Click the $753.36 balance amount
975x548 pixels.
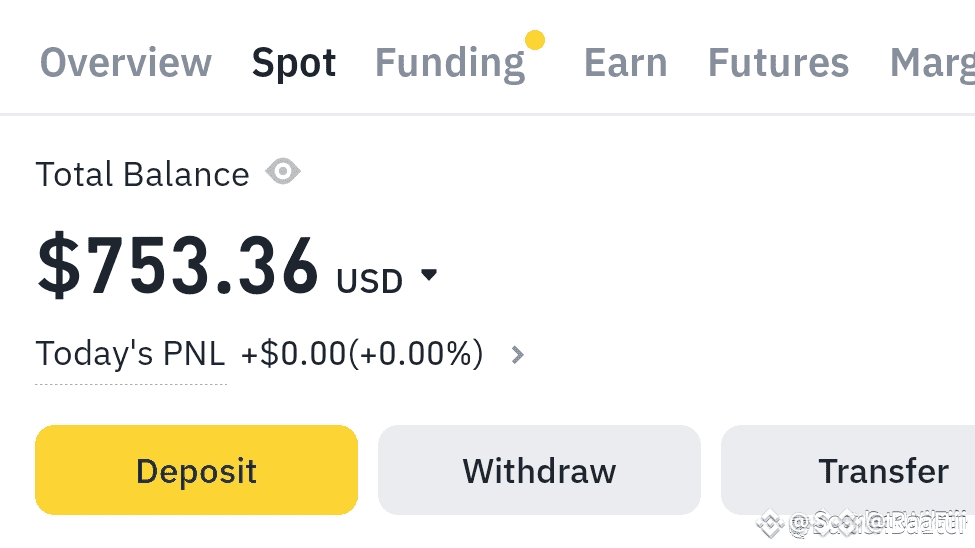click(178, 268)
